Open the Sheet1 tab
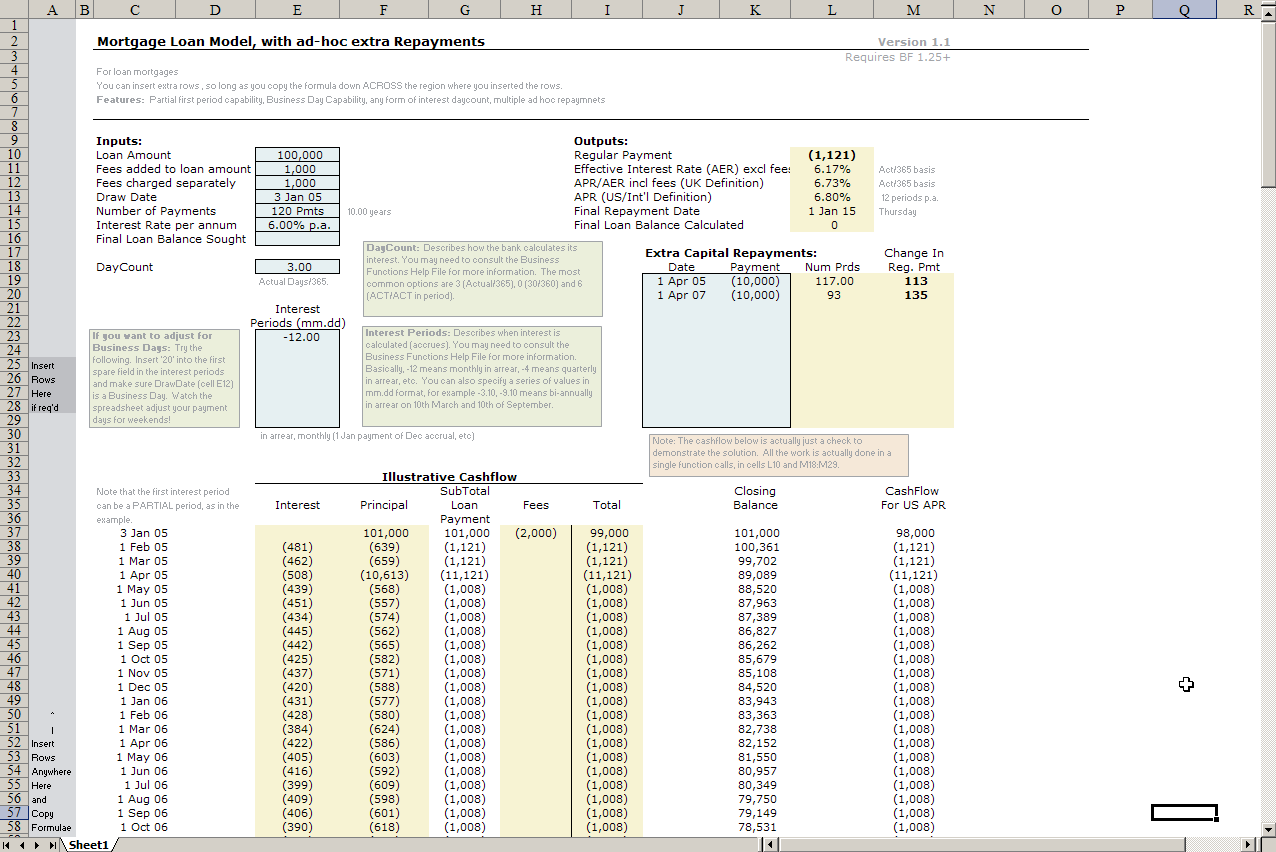 pos(88,845)
